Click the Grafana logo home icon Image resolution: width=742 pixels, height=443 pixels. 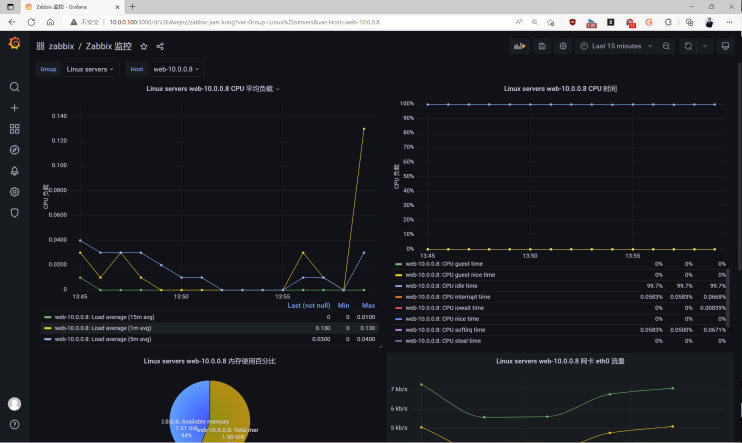click(15, 44)
